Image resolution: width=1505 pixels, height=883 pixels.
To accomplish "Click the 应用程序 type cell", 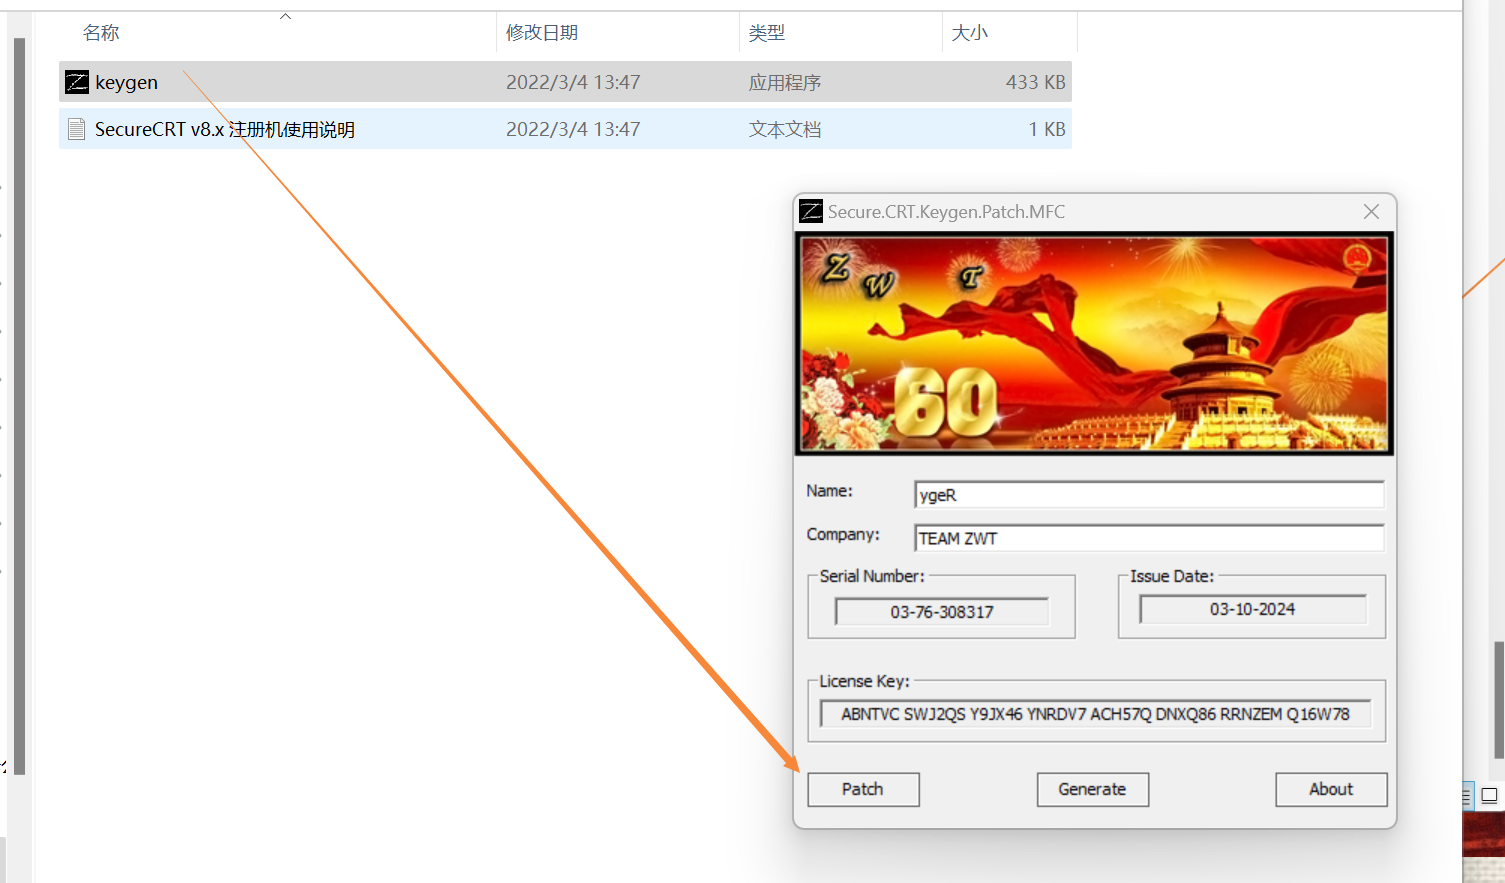I will [x=785, y=82].
